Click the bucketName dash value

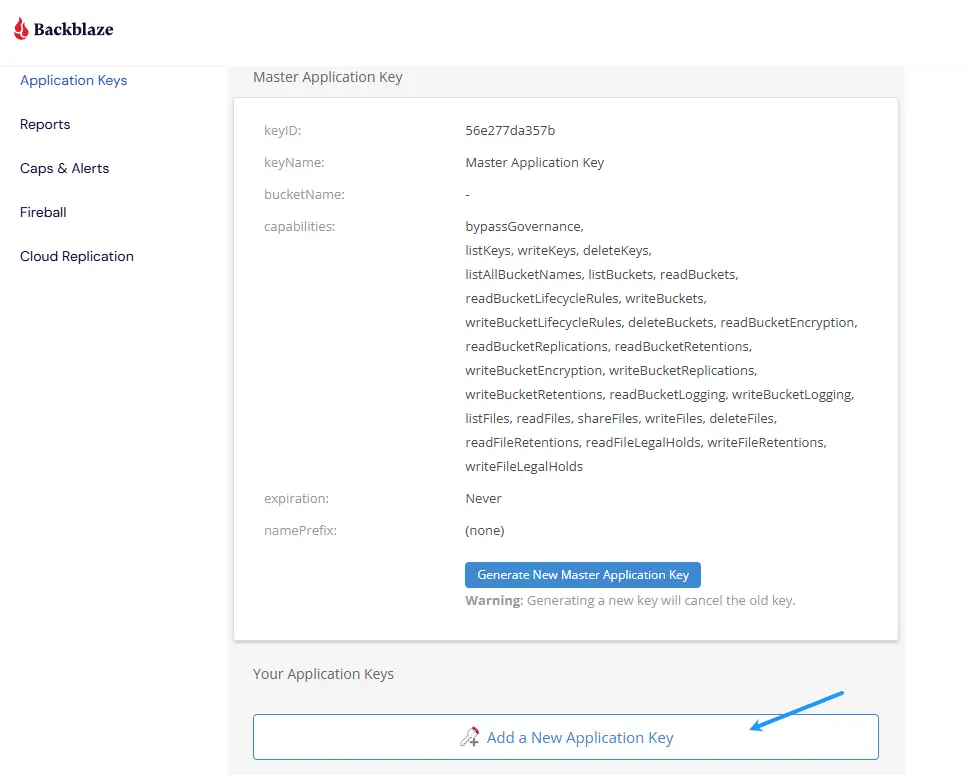tap(467, 195)
